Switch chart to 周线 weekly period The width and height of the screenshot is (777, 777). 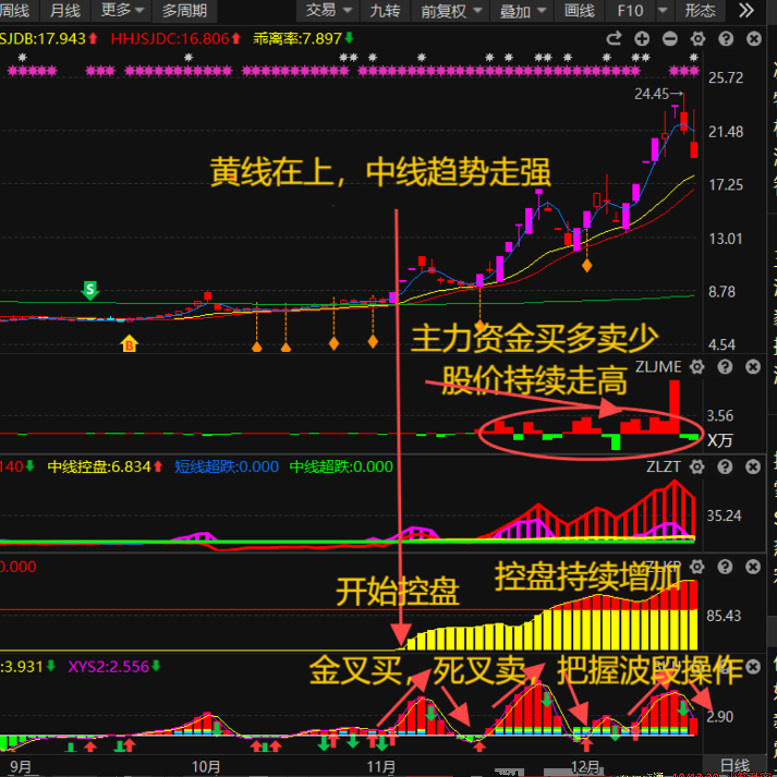coord(16,10)
